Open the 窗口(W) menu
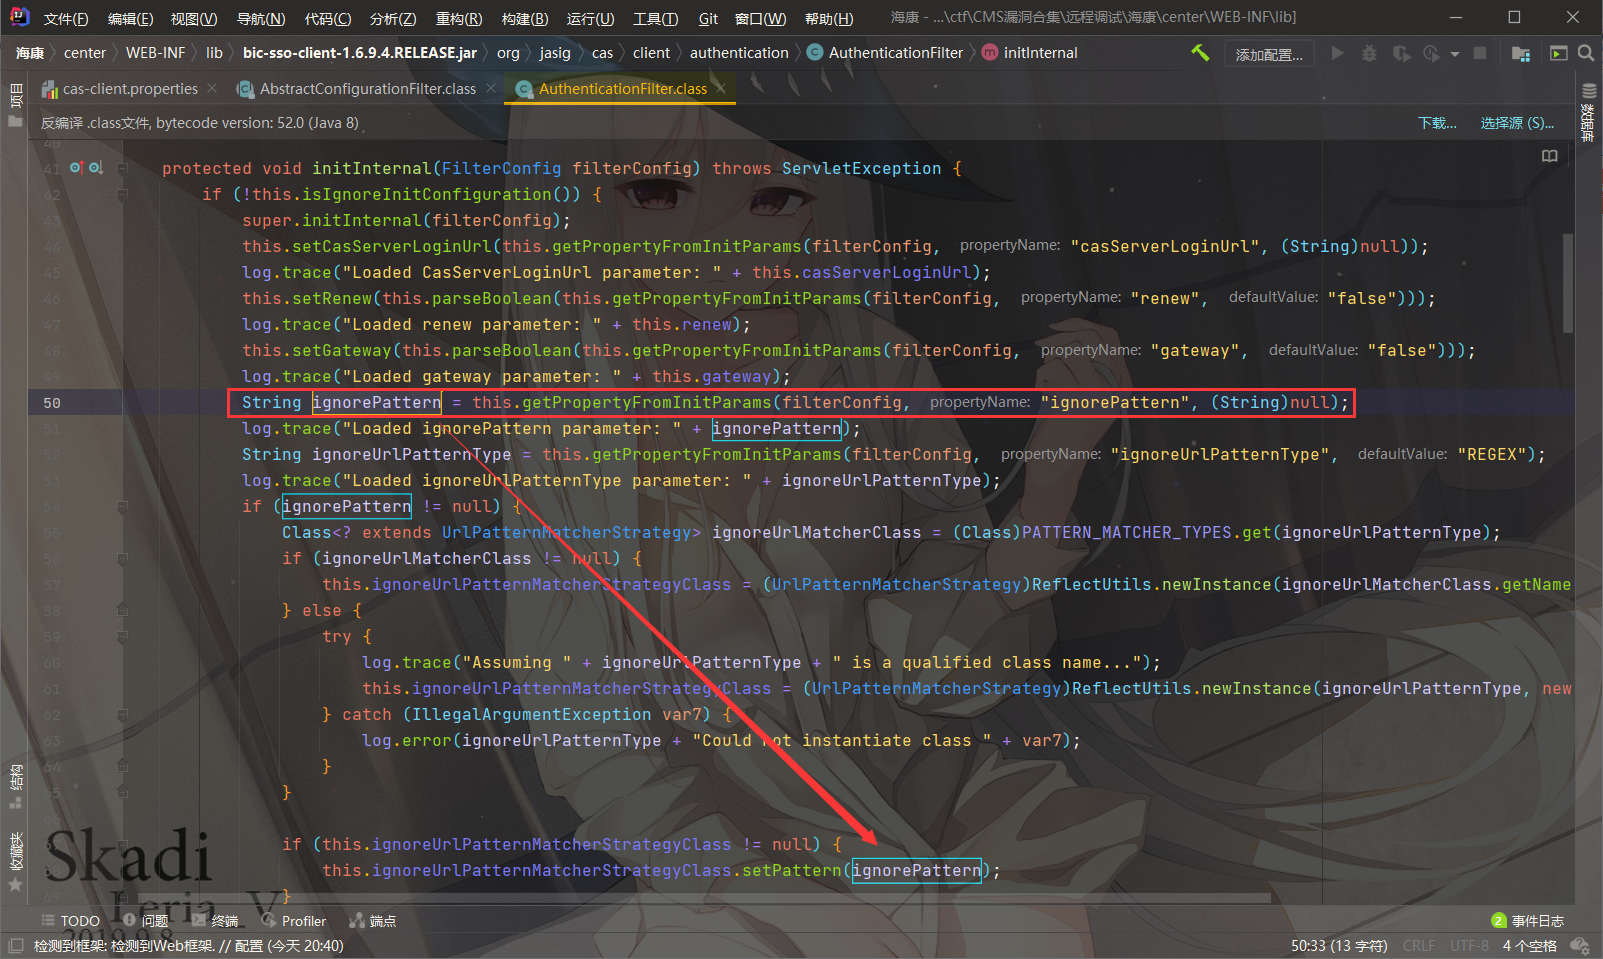1603x959 pixels. click(760, 18)
